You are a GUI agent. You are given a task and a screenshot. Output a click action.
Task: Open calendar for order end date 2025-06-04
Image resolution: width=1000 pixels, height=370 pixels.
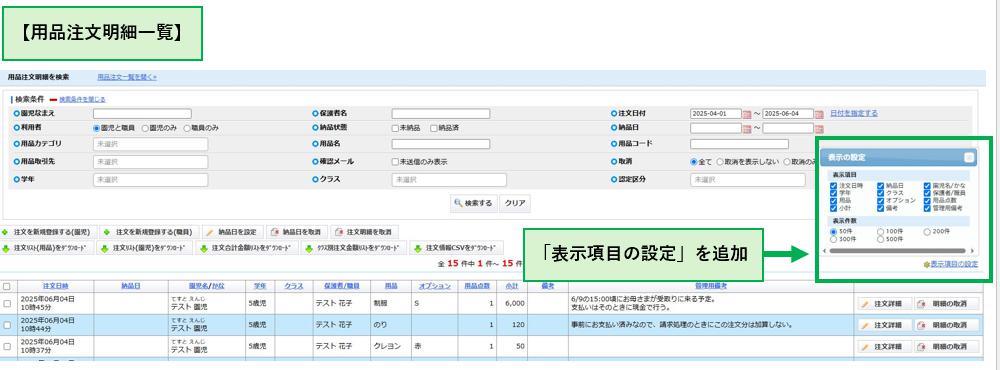[x=819, y=114]
